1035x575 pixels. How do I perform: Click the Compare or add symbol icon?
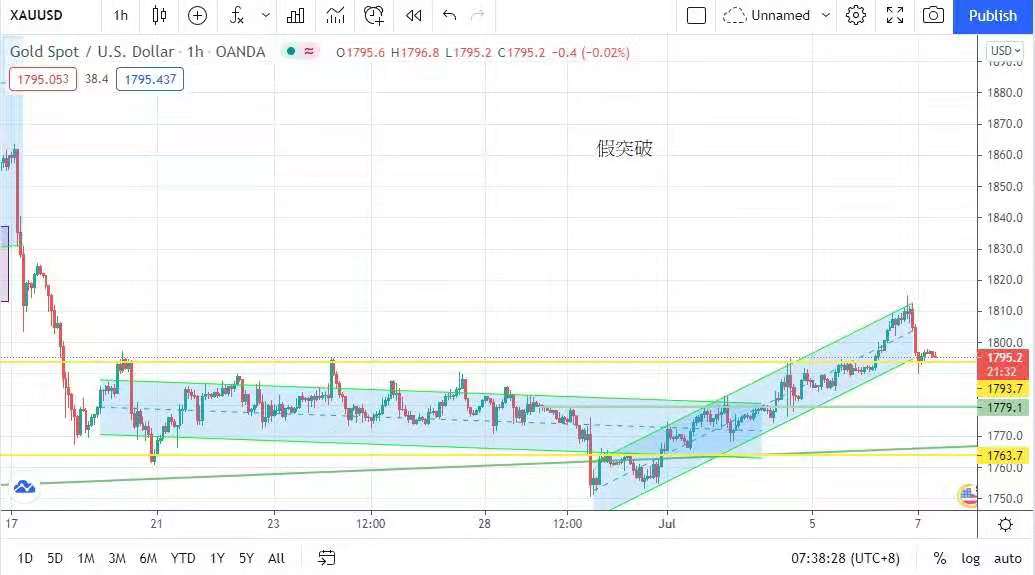(x=198, y=15)
